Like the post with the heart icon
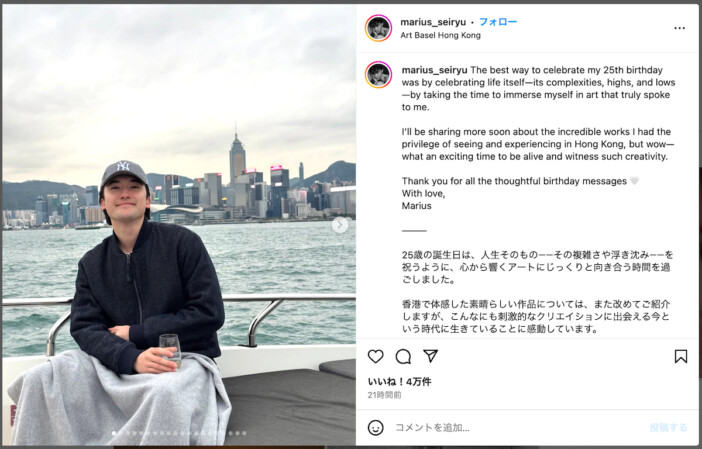Screen dimensions: 702x449 376,356
